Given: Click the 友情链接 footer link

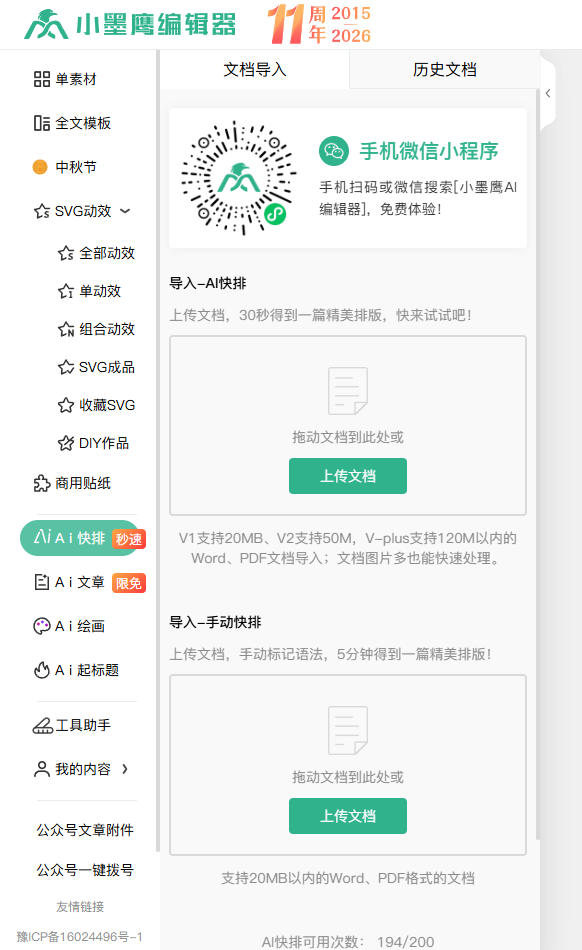Looking at the screenshot, I should pos(80,906).
